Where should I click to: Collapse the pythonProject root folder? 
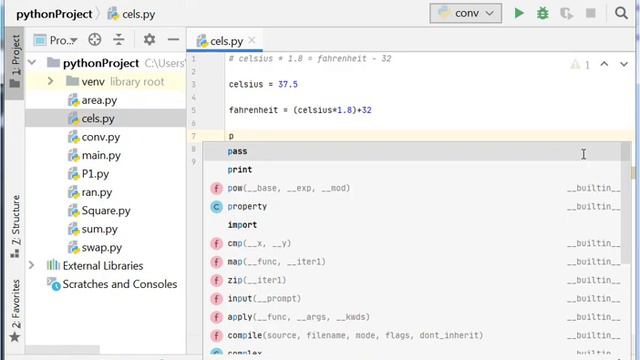(32, 63)
